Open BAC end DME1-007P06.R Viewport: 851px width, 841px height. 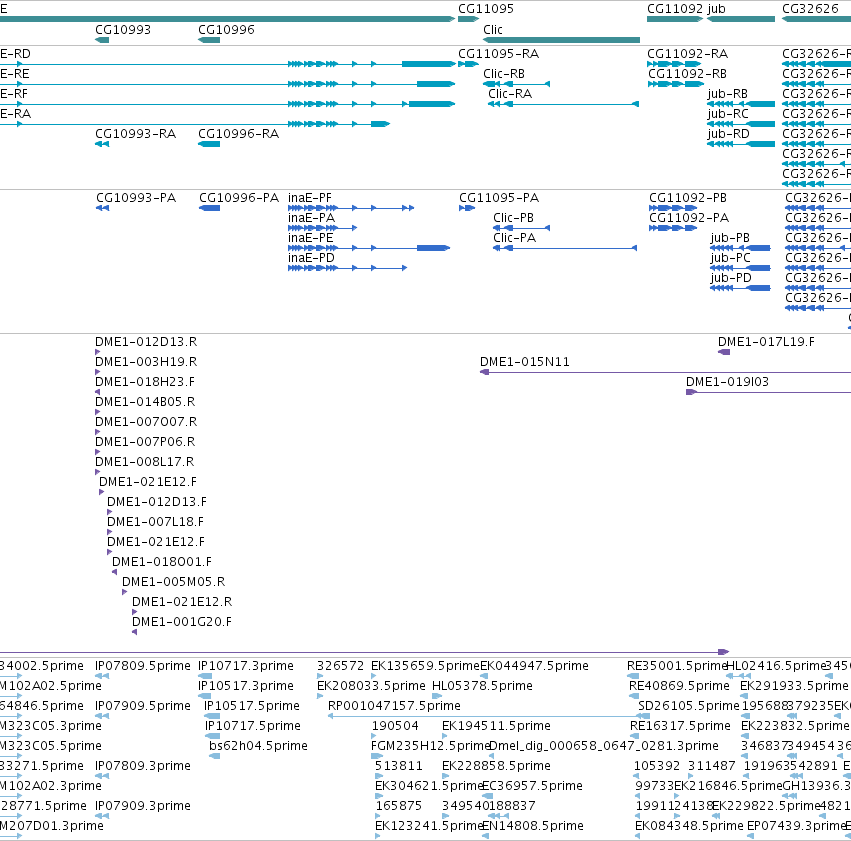pos(98,453)
